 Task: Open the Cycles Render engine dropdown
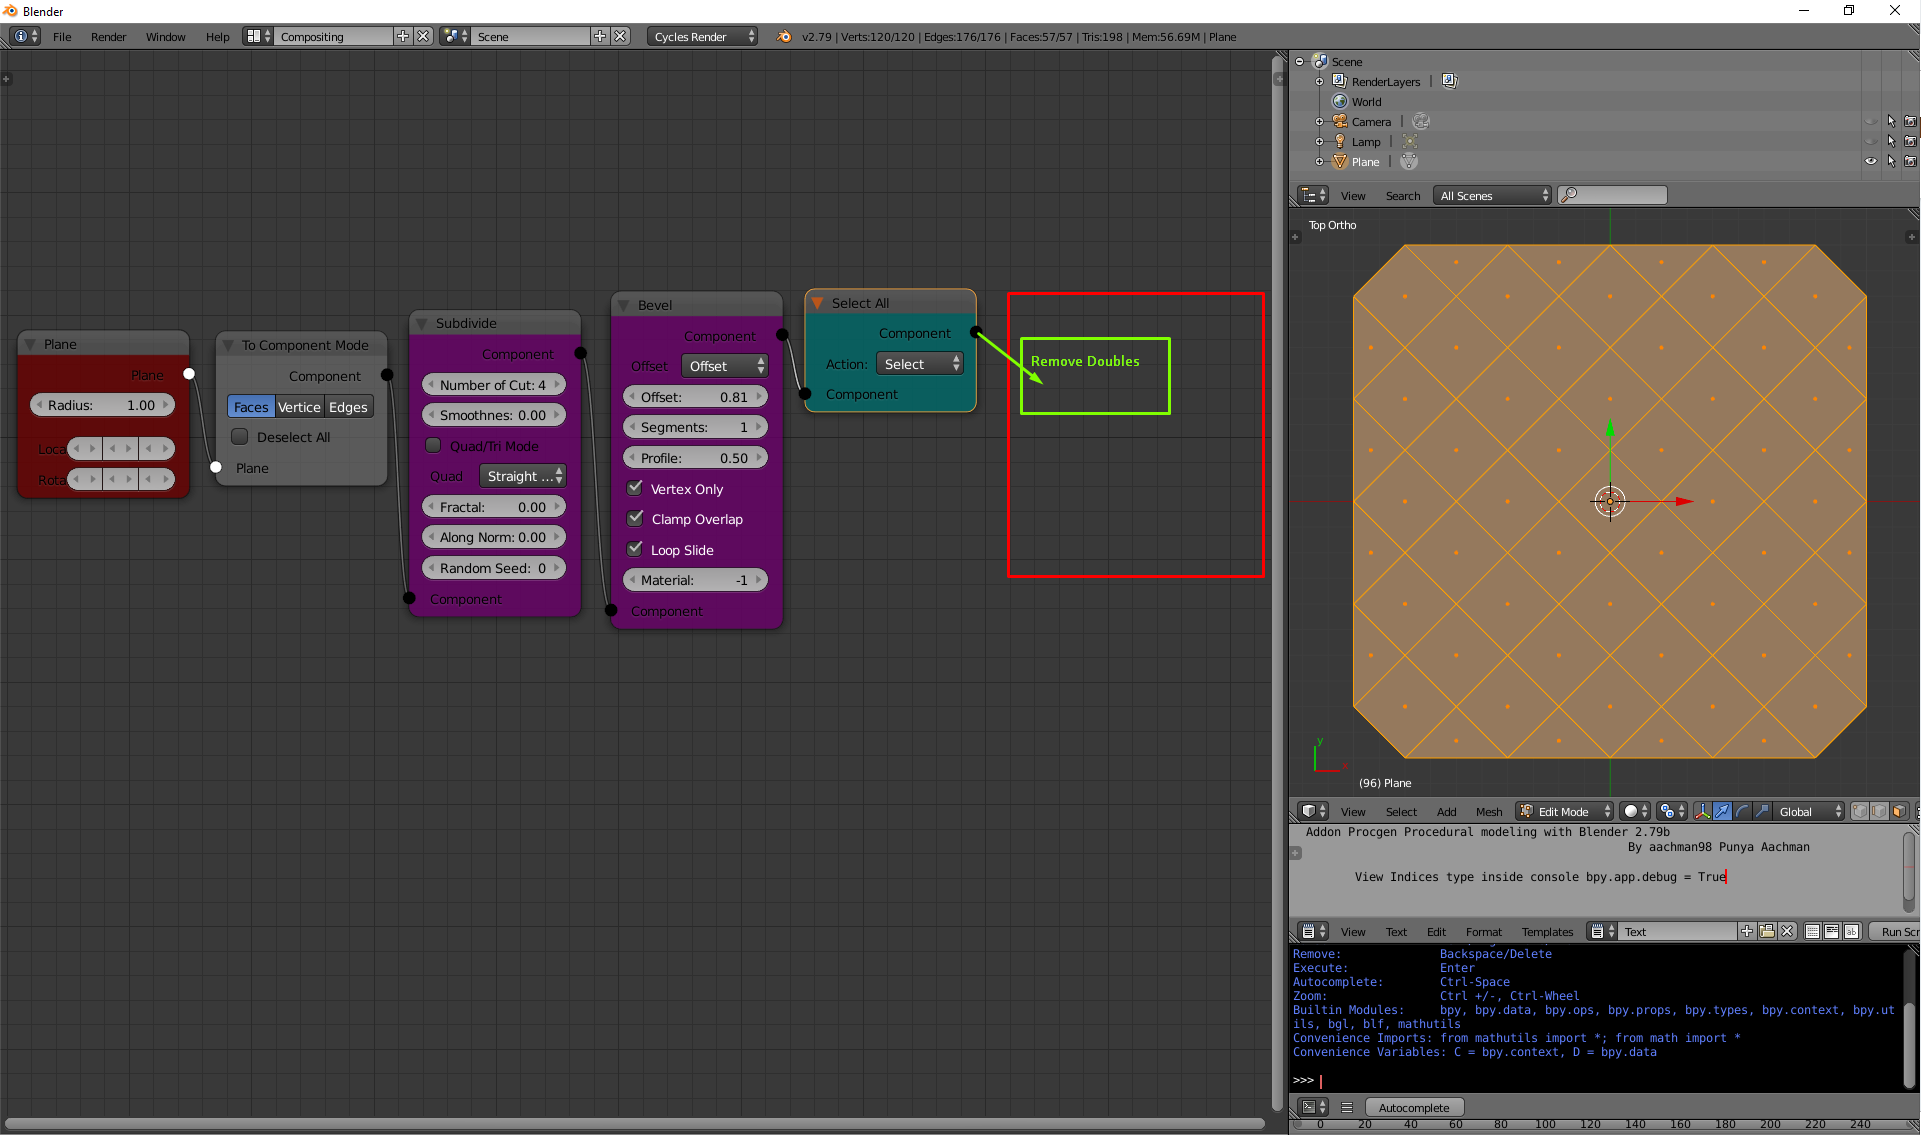tap(703, 36)
